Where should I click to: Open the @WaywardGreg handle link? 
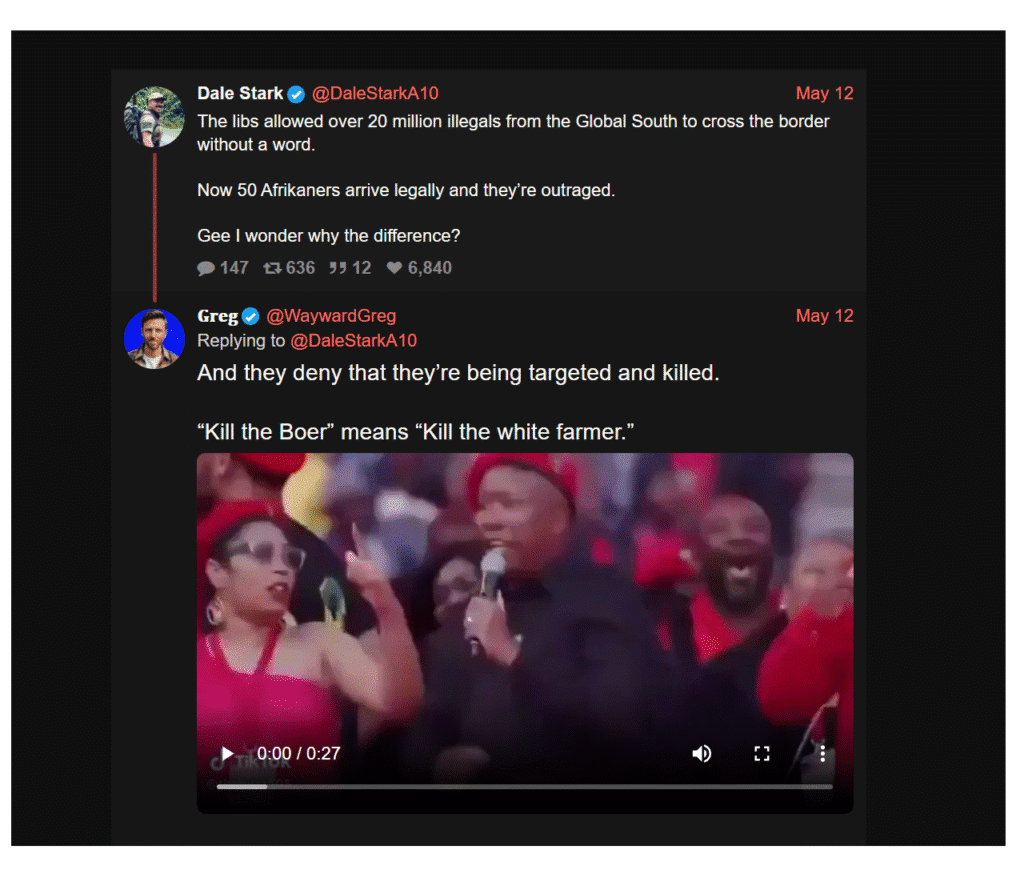tap(331, 316)
